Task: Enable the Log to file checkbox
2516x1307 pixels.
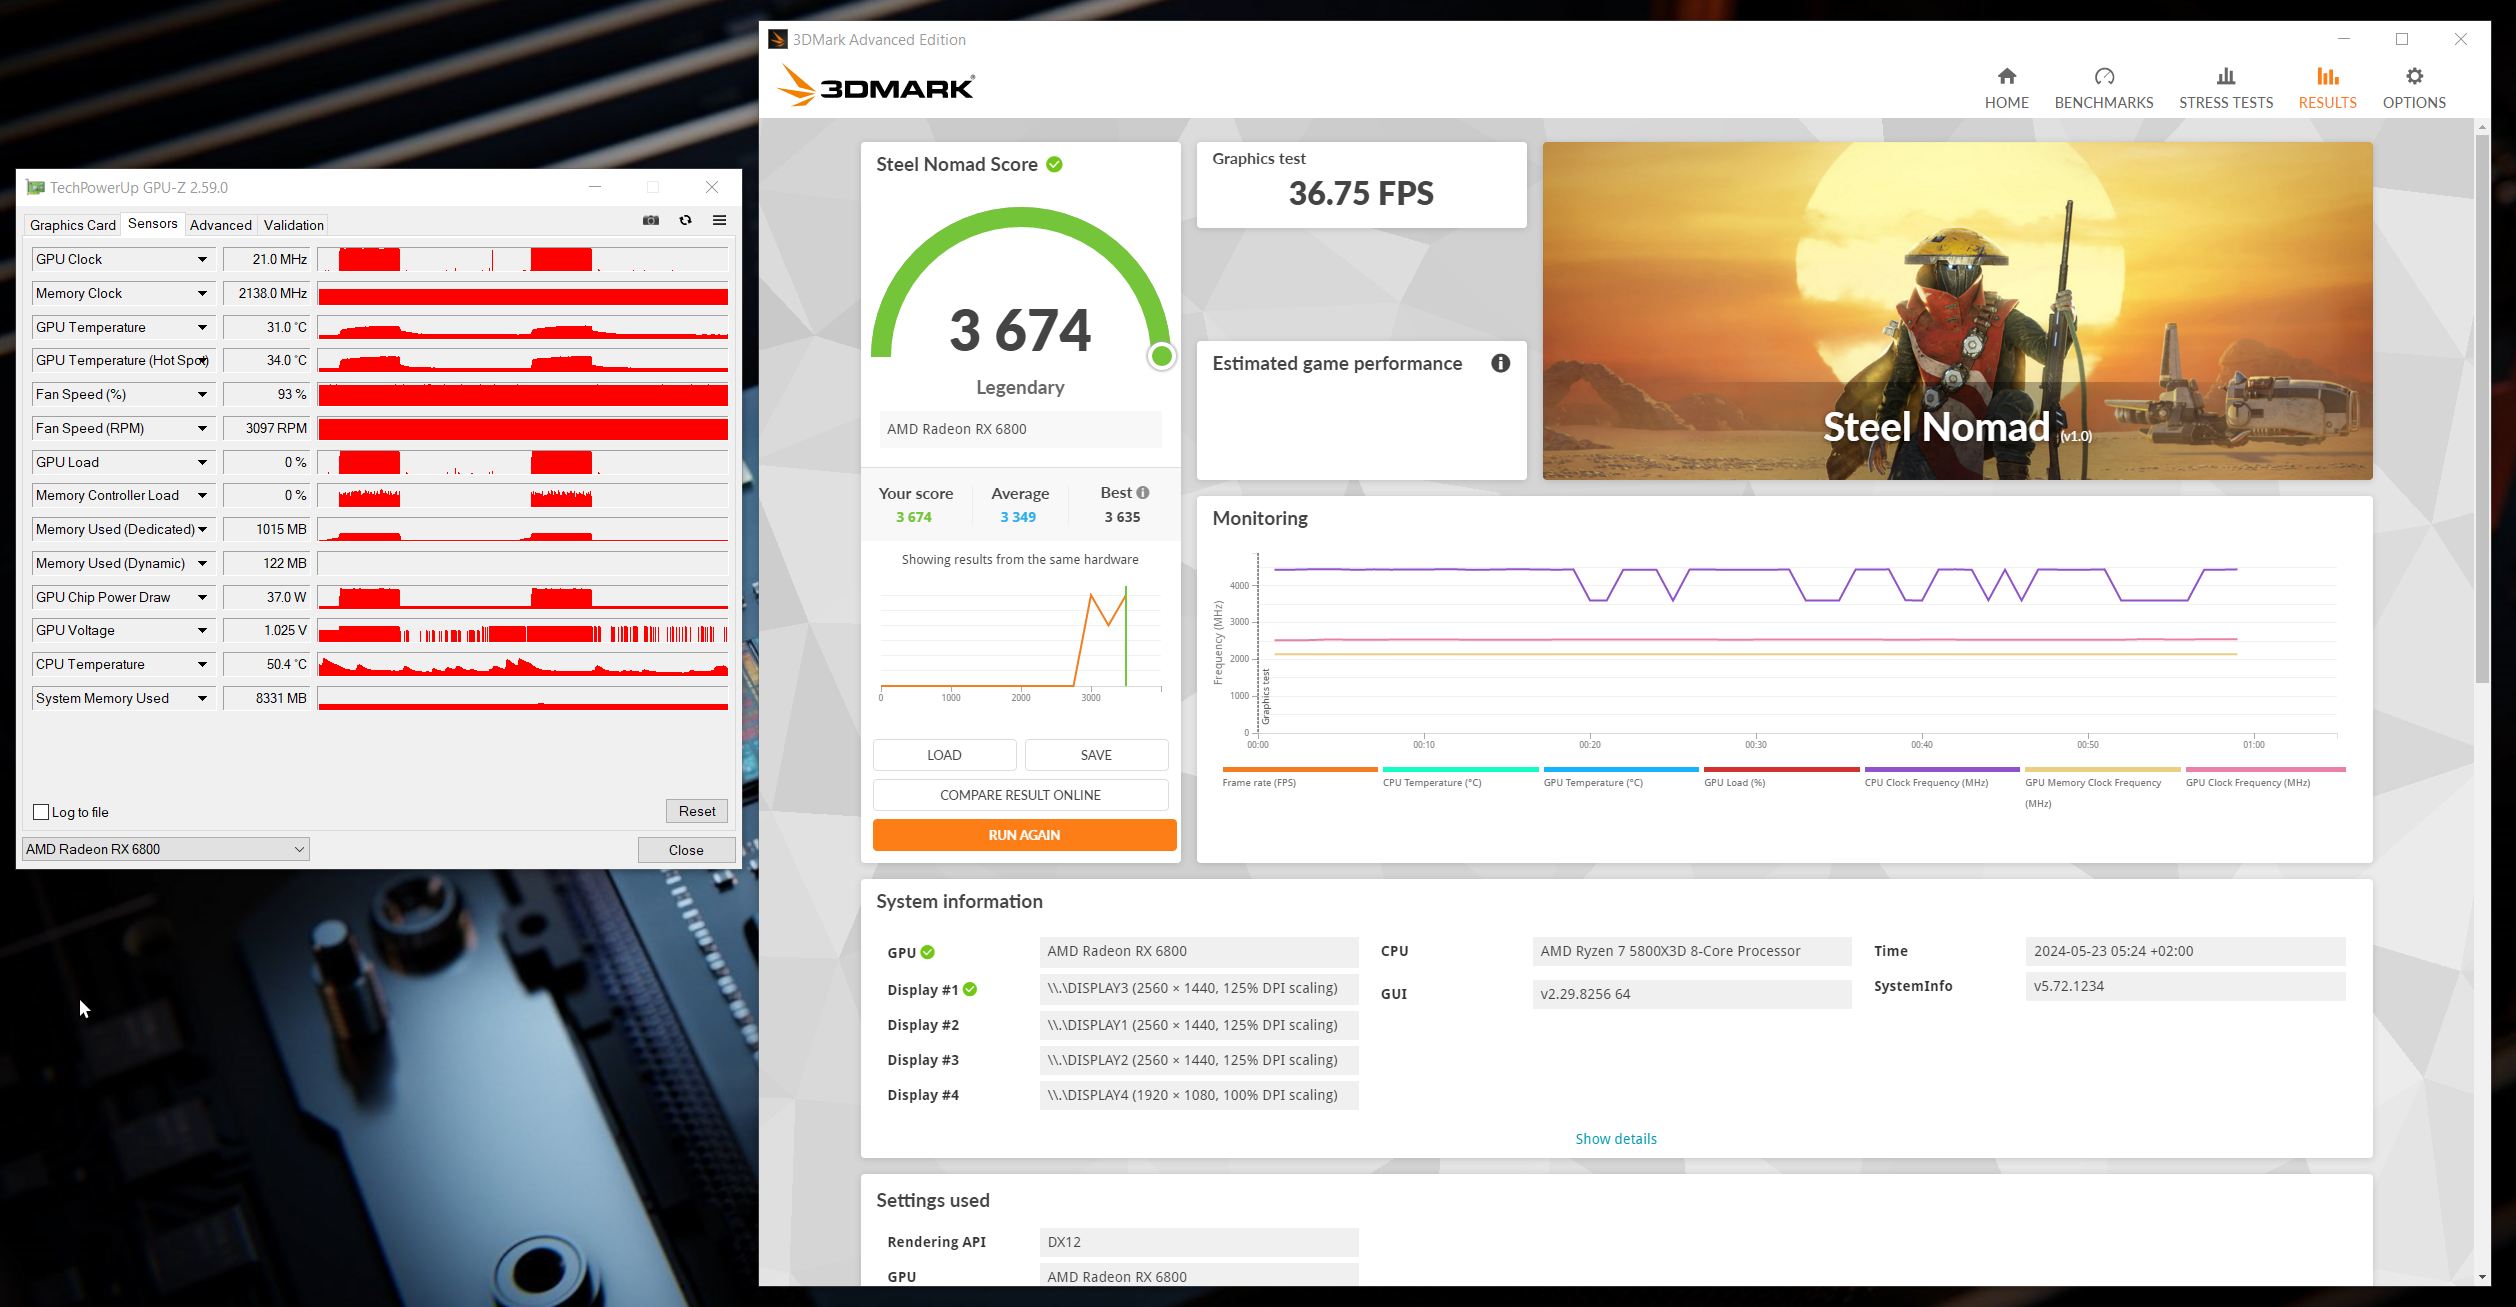Action: click(x=41, y=812)
